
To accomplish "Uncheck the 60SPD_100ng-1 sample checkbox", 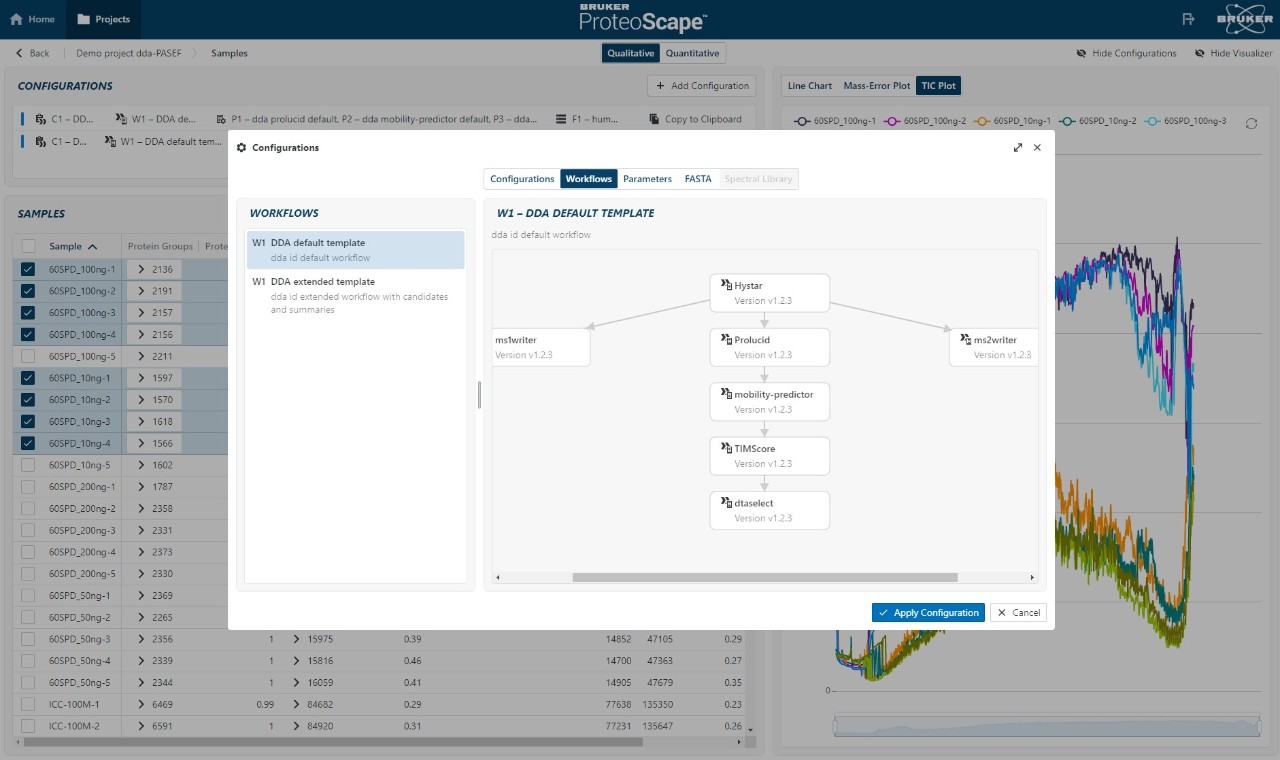I will (28, 269).
